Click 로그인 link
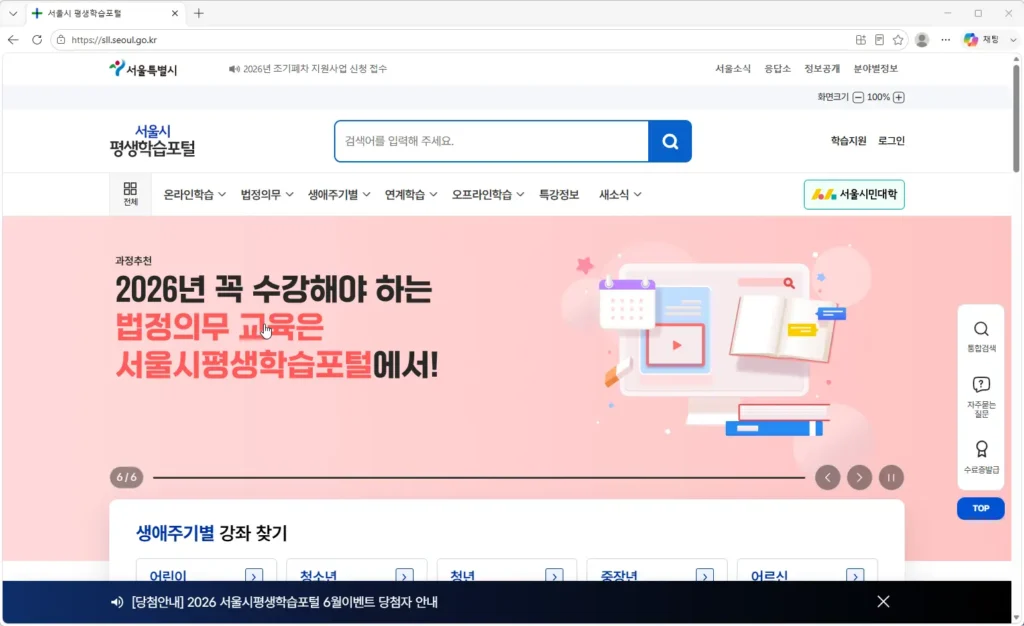 tap(891, 140)
